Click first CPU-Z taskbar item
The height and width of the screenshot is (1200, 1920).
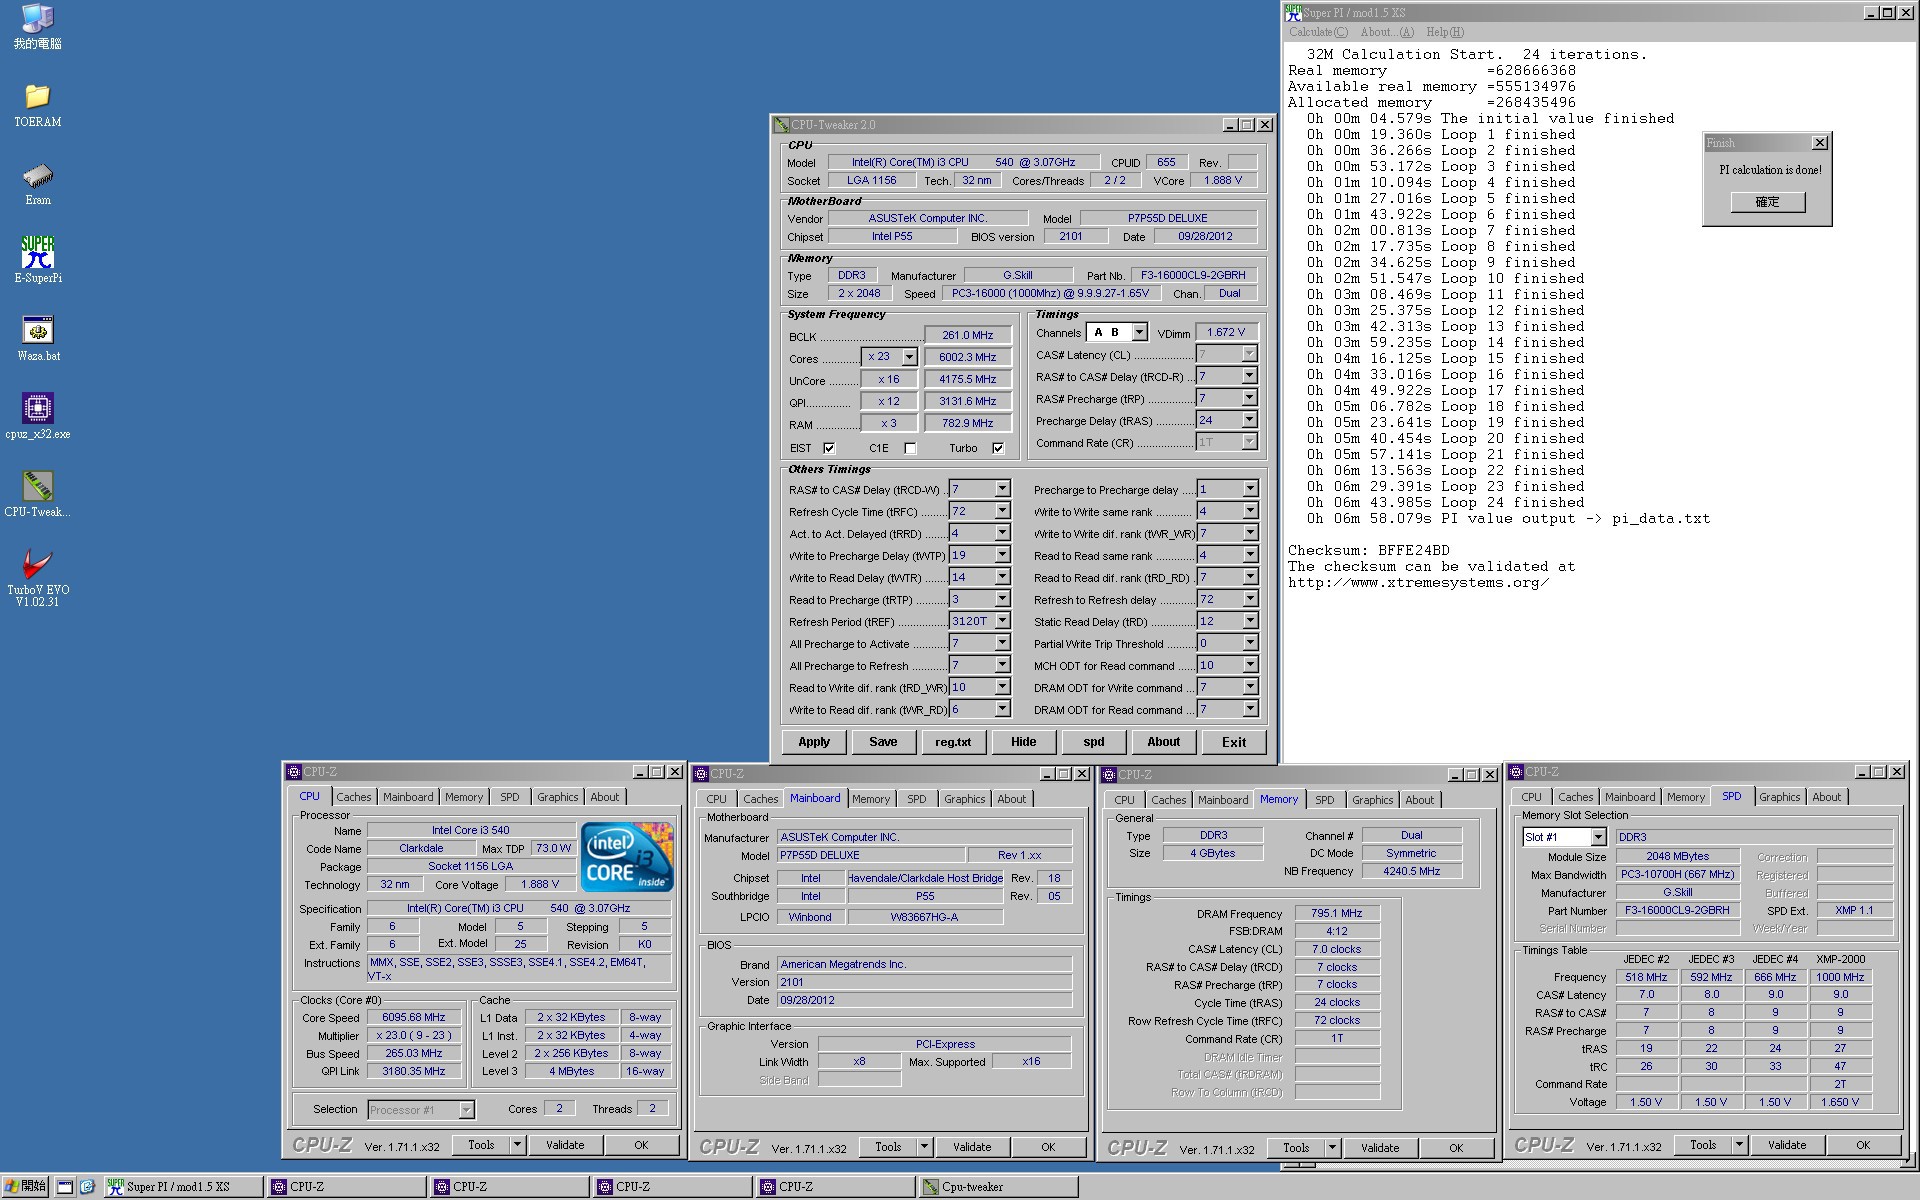tap(346, 1187)
